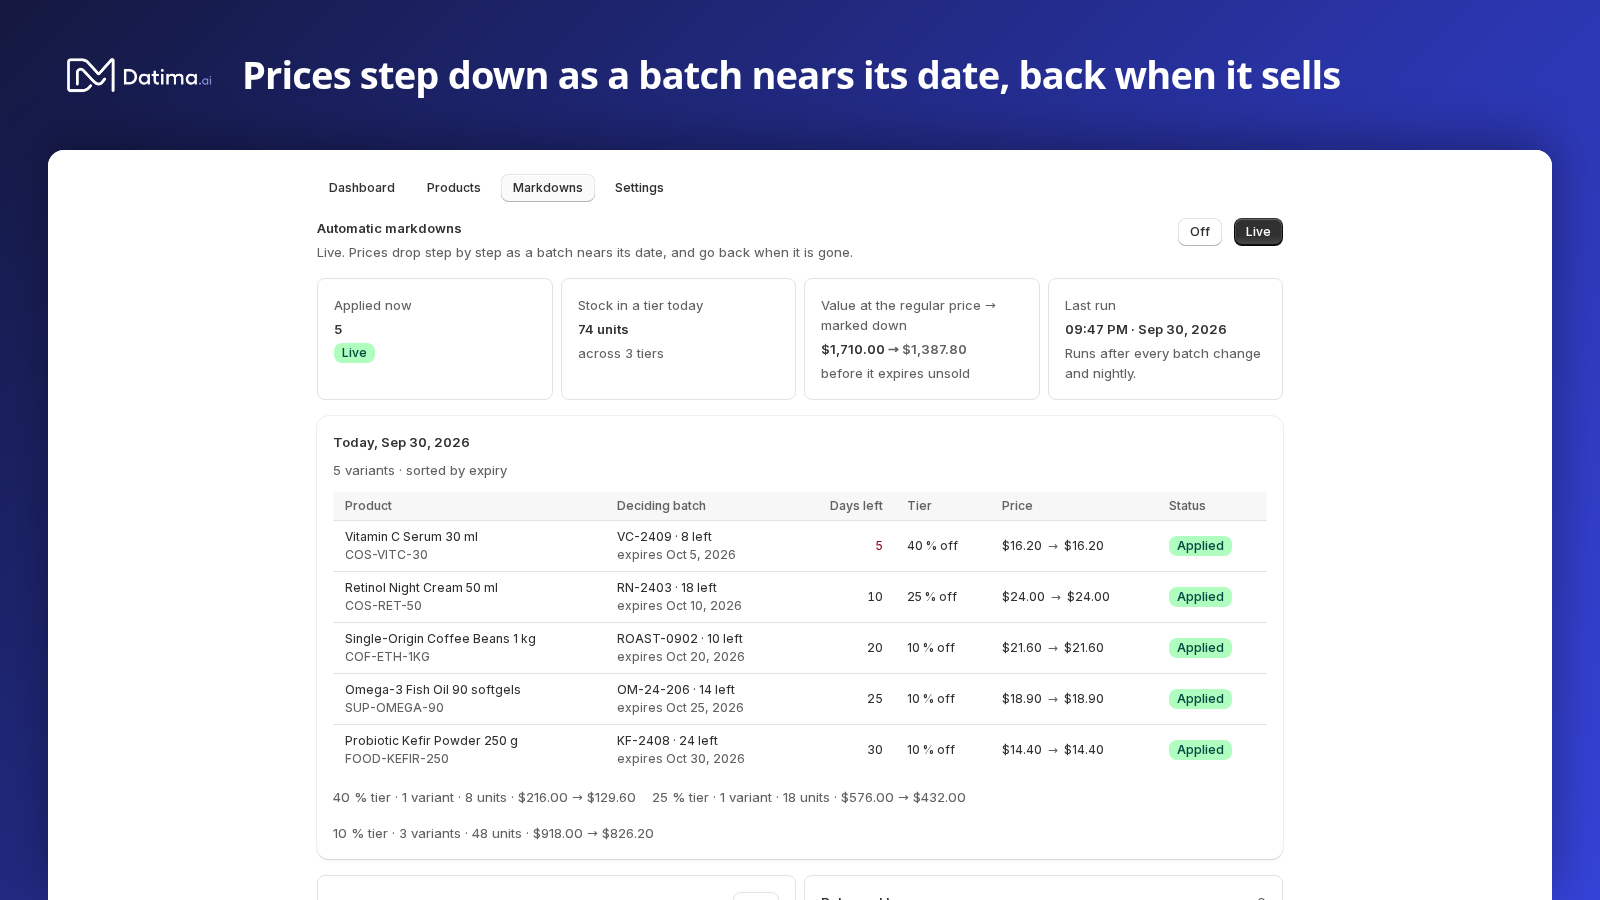Set automatic markdowns to Live
The height and width of the screenshot is (900, 1600).
pyautogui.click(x=1258, y=232)
